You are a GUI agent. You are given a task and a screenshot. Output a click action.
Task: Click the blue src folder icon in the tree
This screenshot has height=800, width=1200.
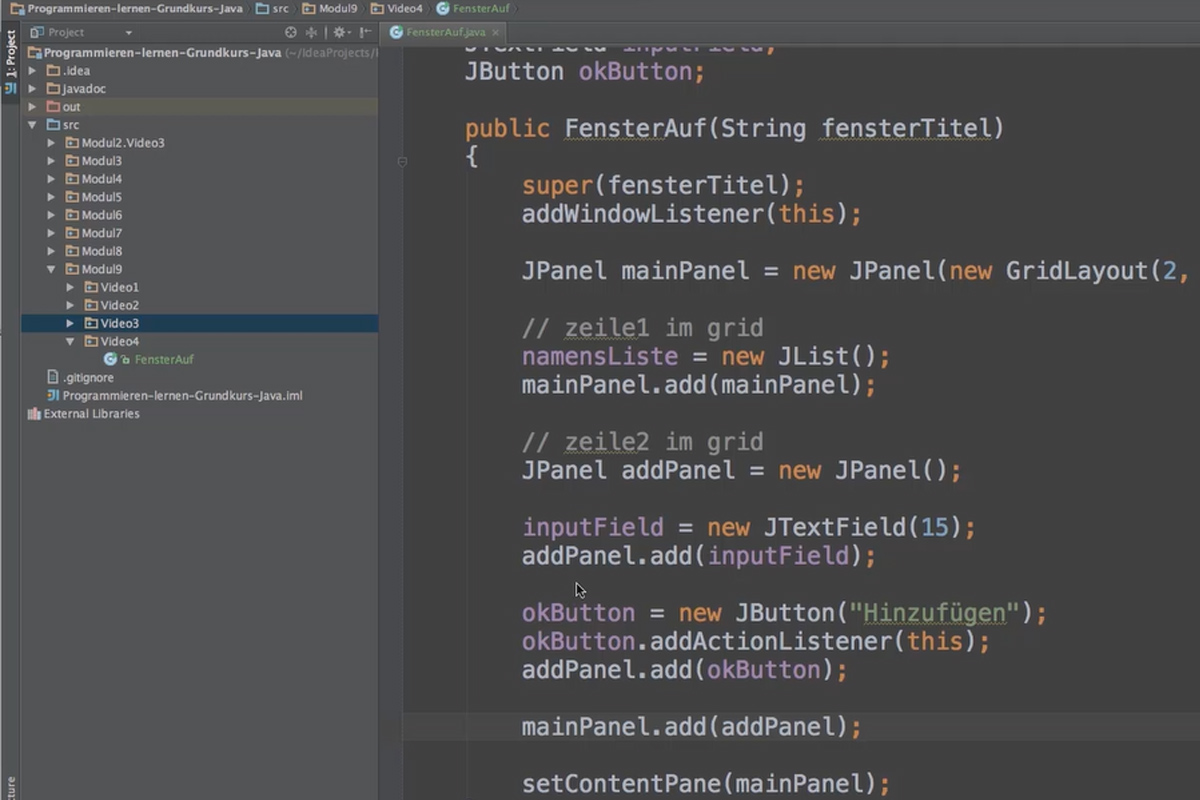point(53,125)
